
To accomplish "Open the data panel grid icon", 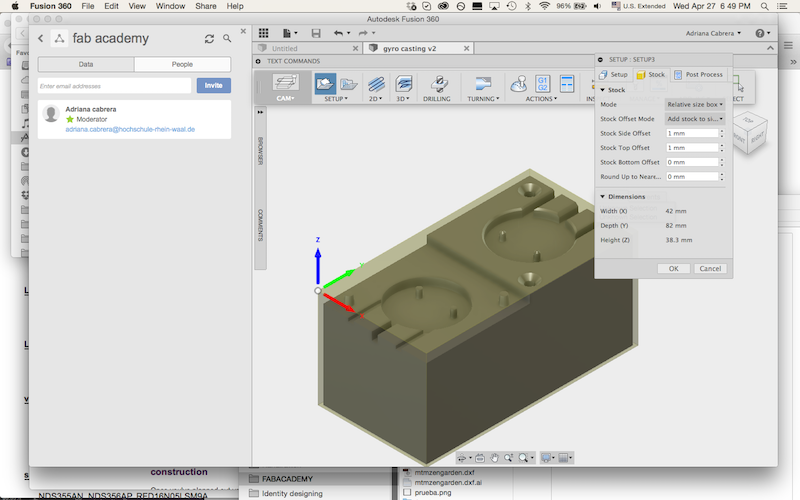I will 263,33.
